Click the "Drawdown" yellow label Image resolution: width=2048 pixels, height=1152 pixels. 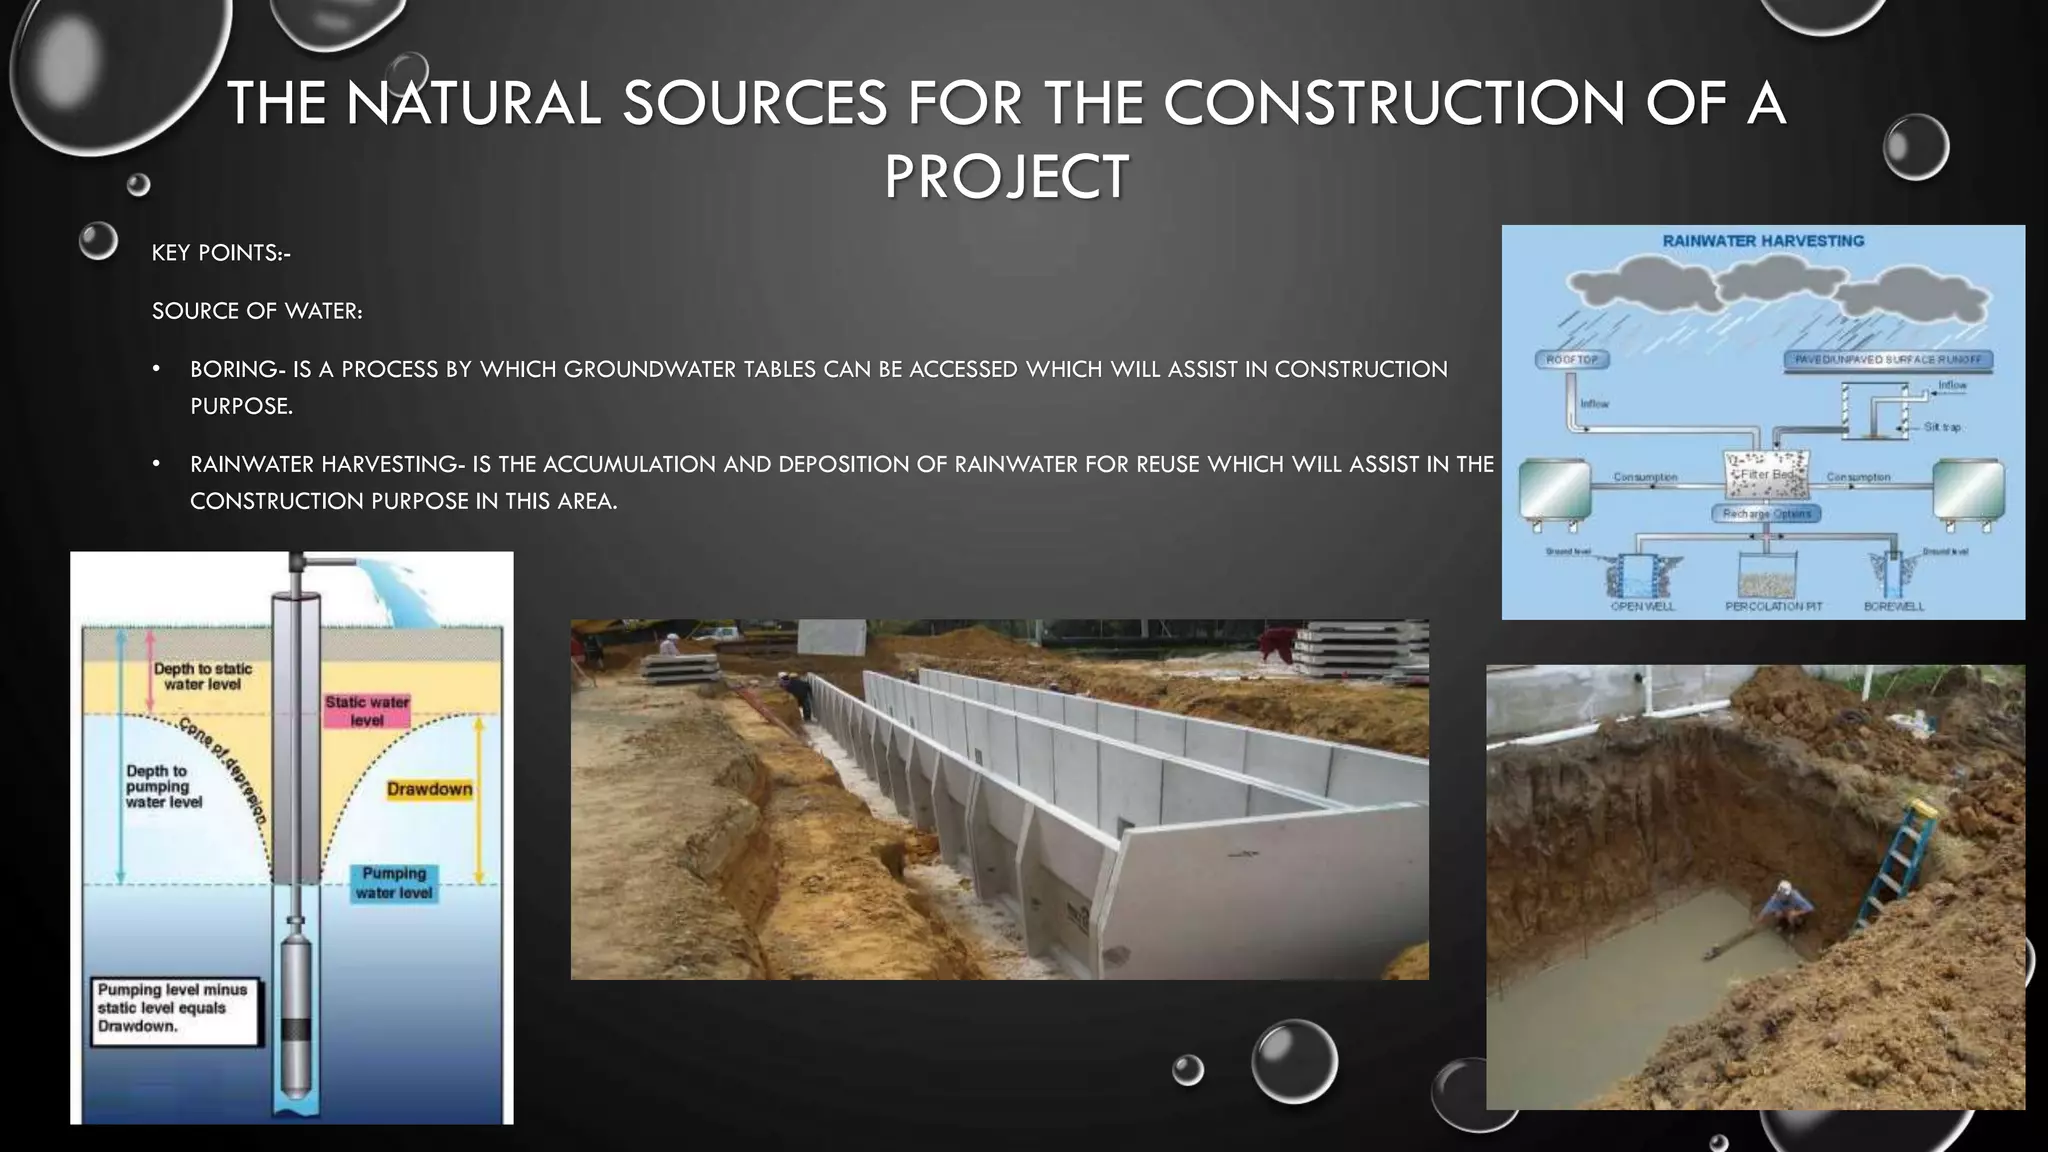tap(429, 789)
